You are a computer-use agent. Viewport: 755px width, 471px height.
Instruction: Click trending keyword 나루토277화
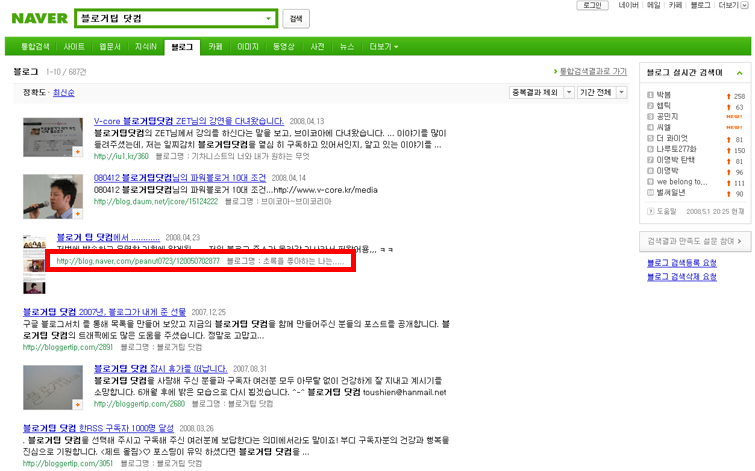677,149
